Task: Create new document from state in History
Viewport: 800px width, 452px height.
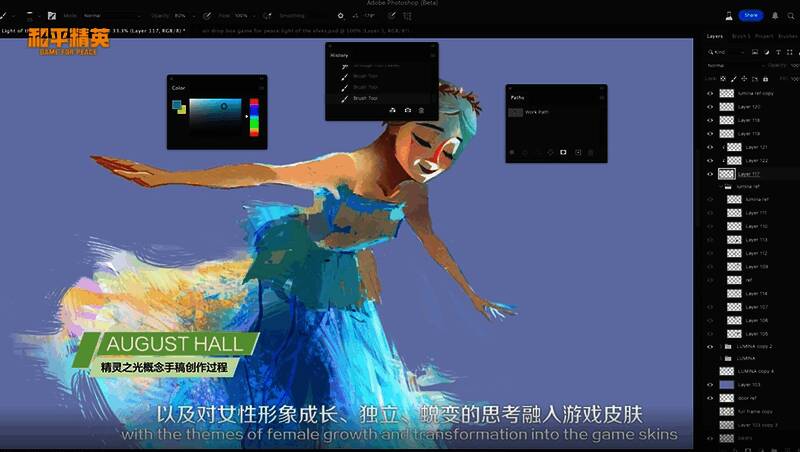Action: click(x=392, y=110)
